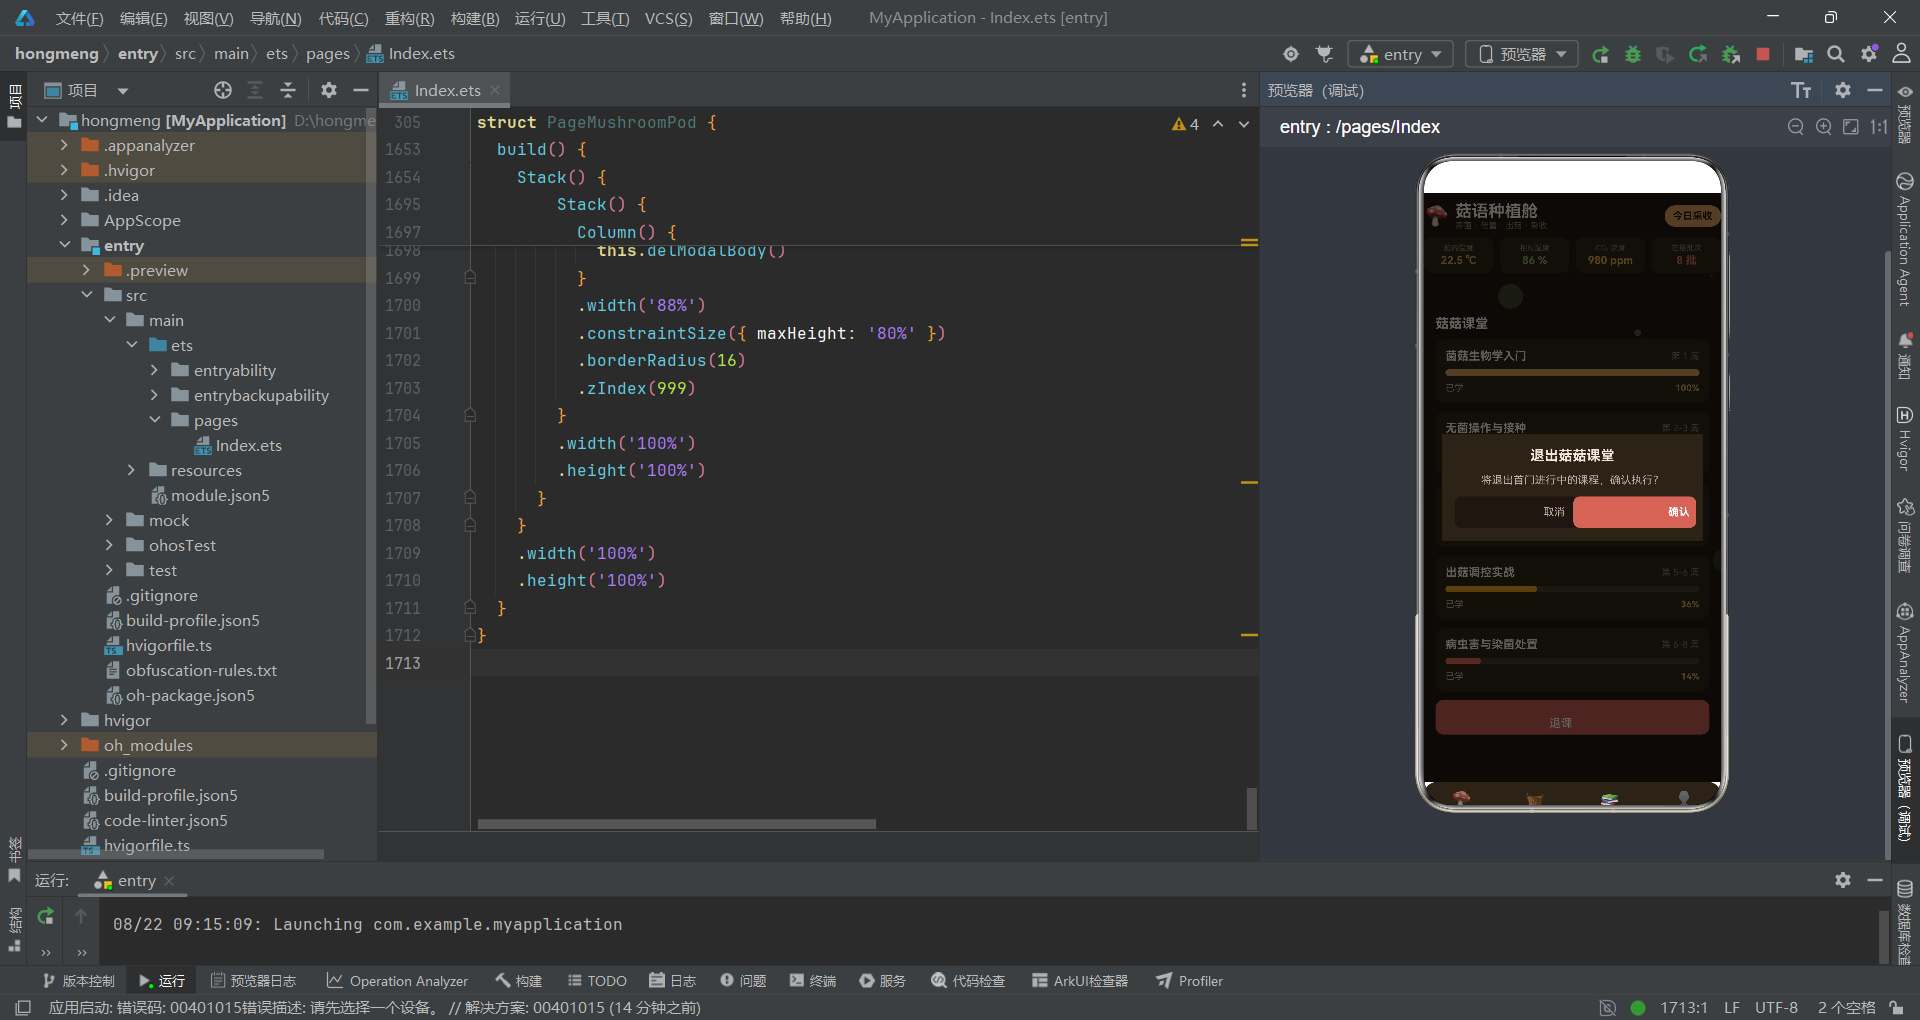Open the Search Everywhere magnifier icon
This screenshot has height=1020, width=1920.
[1836, 54]
